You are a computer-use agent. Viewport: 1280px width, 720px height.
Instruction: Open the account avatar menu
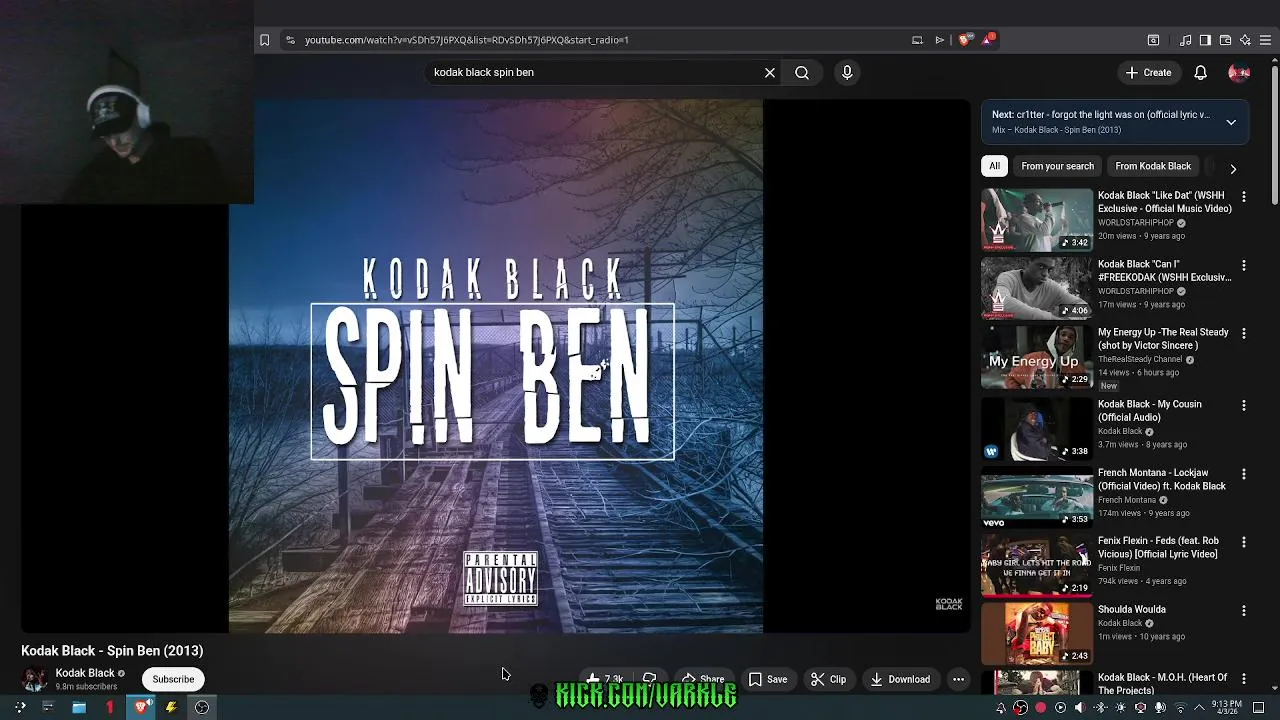coord(1239,72)
